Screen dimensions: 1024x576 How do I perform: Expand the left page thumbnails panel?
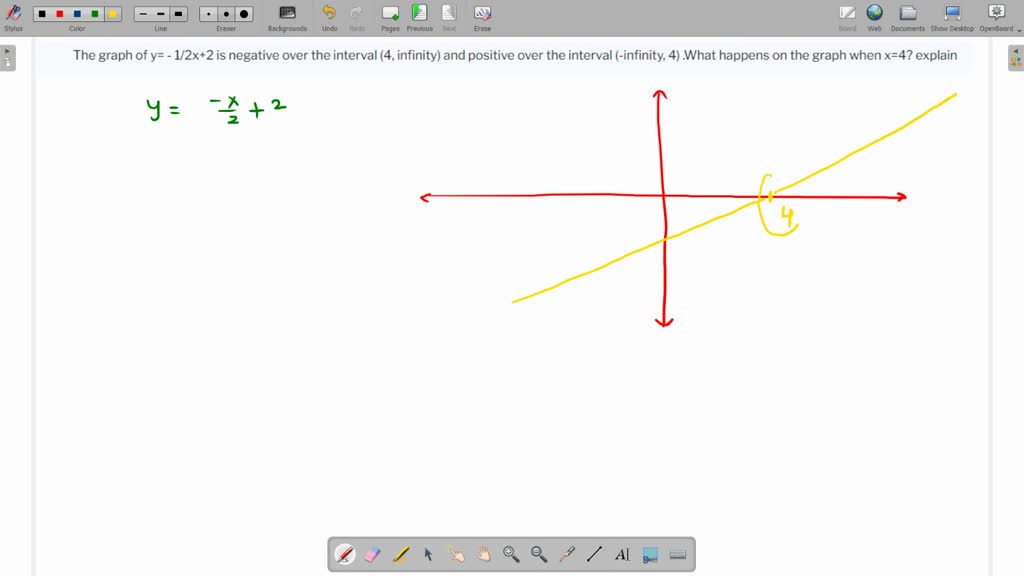[8, 57]
